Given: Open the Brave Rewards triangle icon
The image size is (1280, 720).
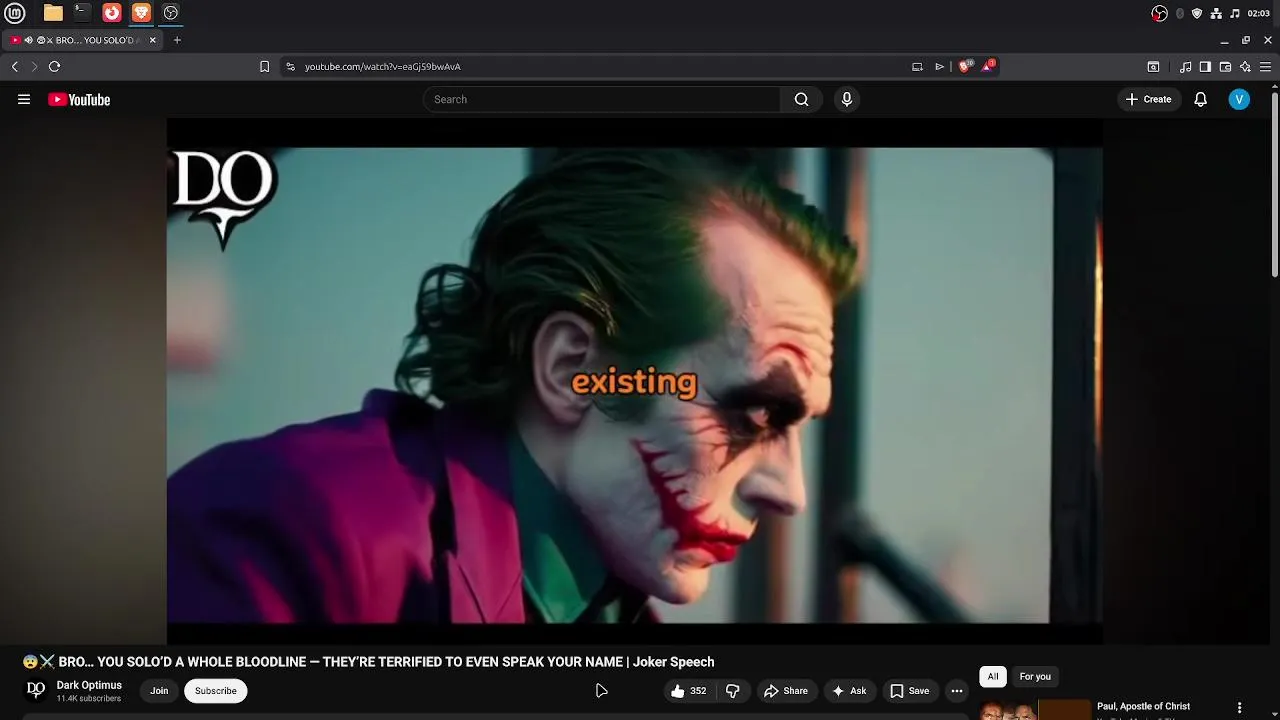Looking at the screenshot, I should [x=988, y=66].
